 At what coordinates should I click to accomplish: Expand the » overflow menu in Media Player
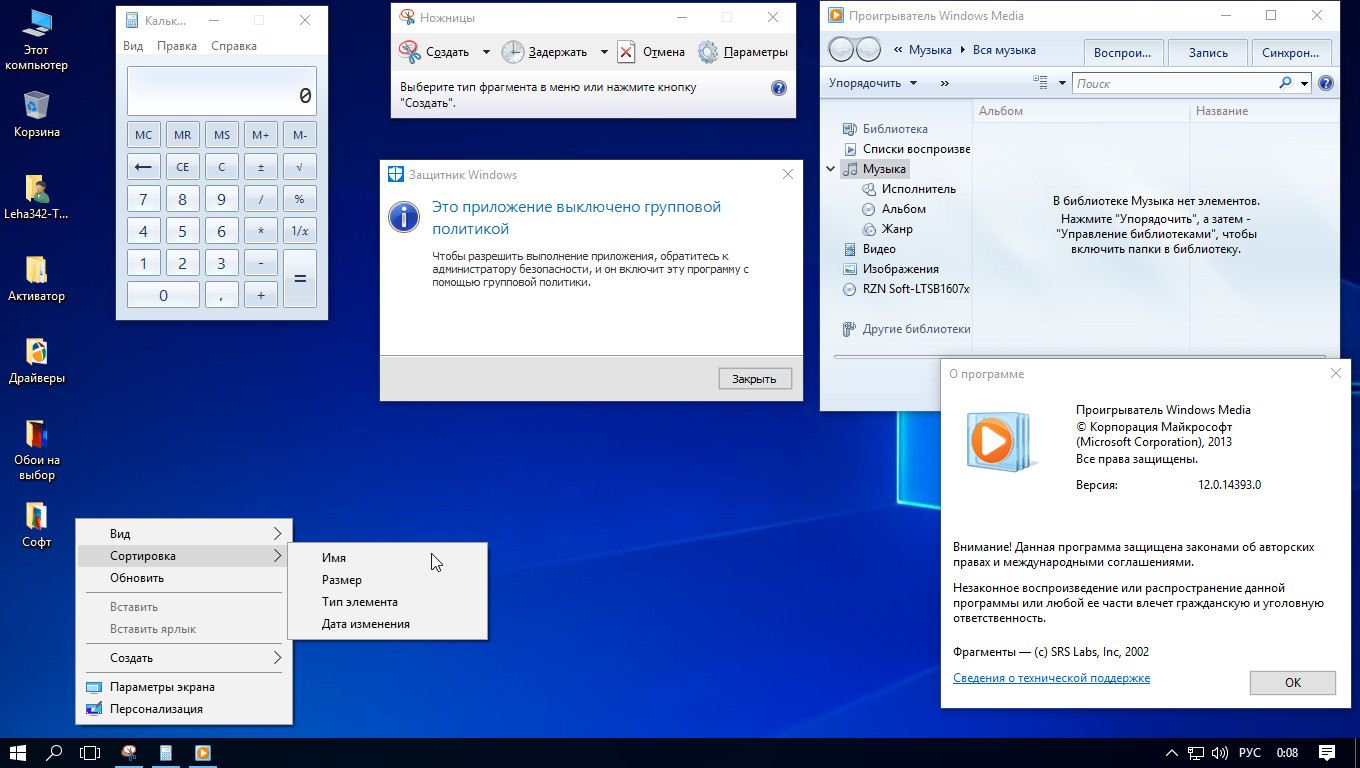[x=945, y=83]
